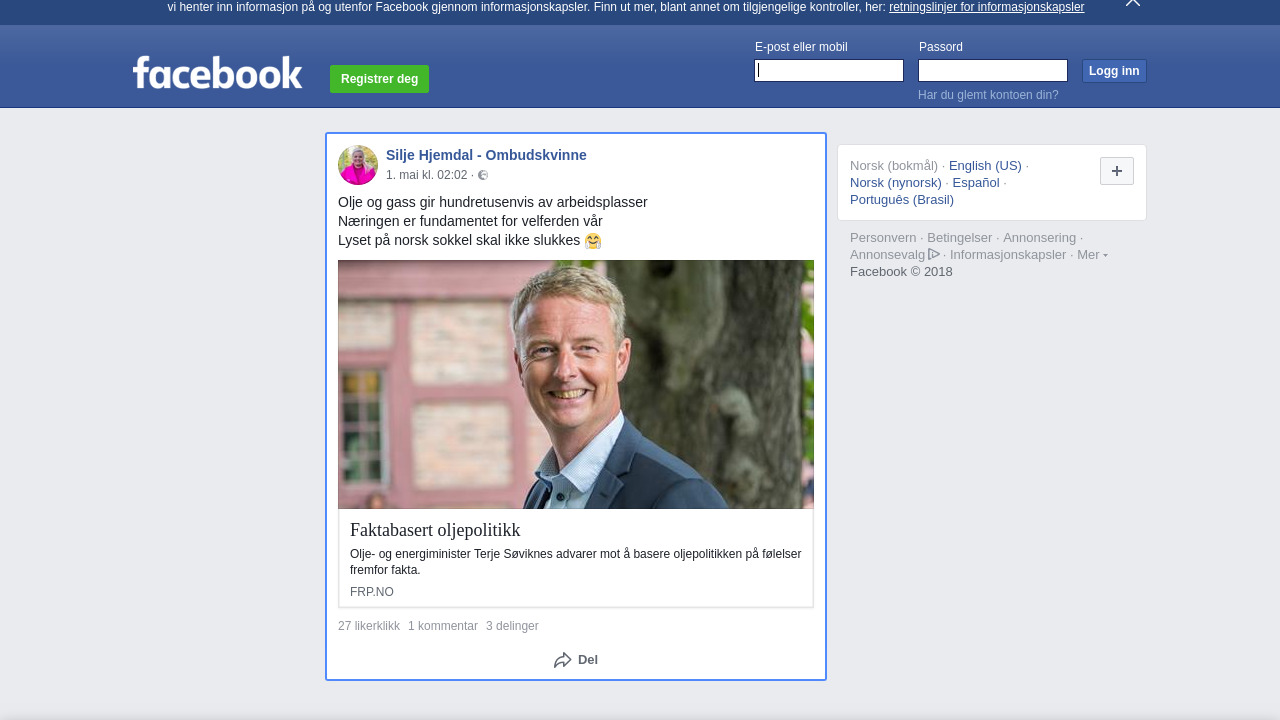Open Silje Hjemdal's profile picture

pyautogui.click(x=358, y=165)
